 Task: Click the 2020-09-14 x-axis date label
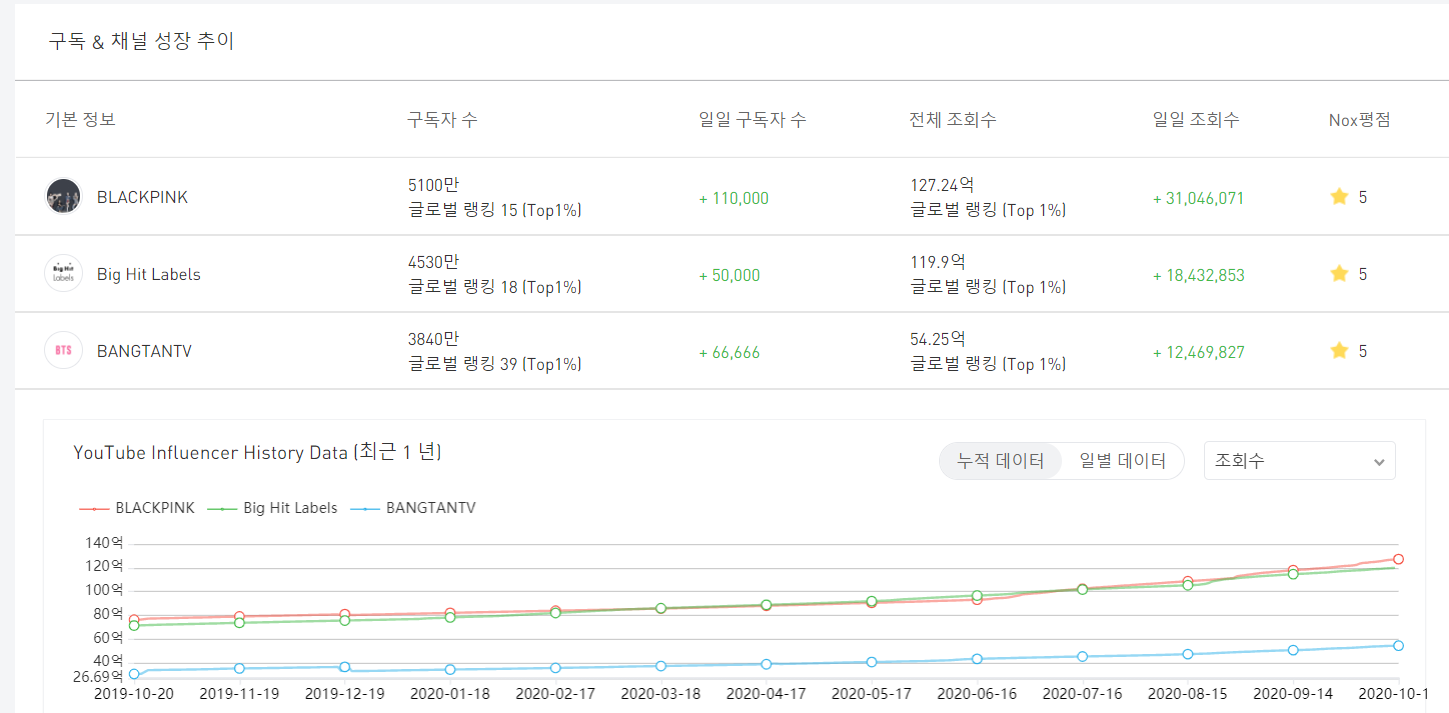click(x=1293, y=692)
